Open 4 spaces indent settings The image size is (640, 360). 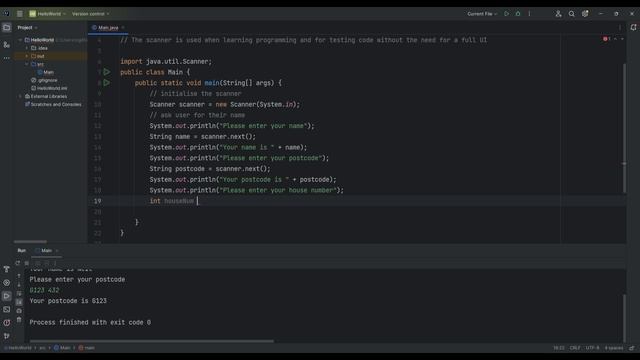[x=614, y=348]
